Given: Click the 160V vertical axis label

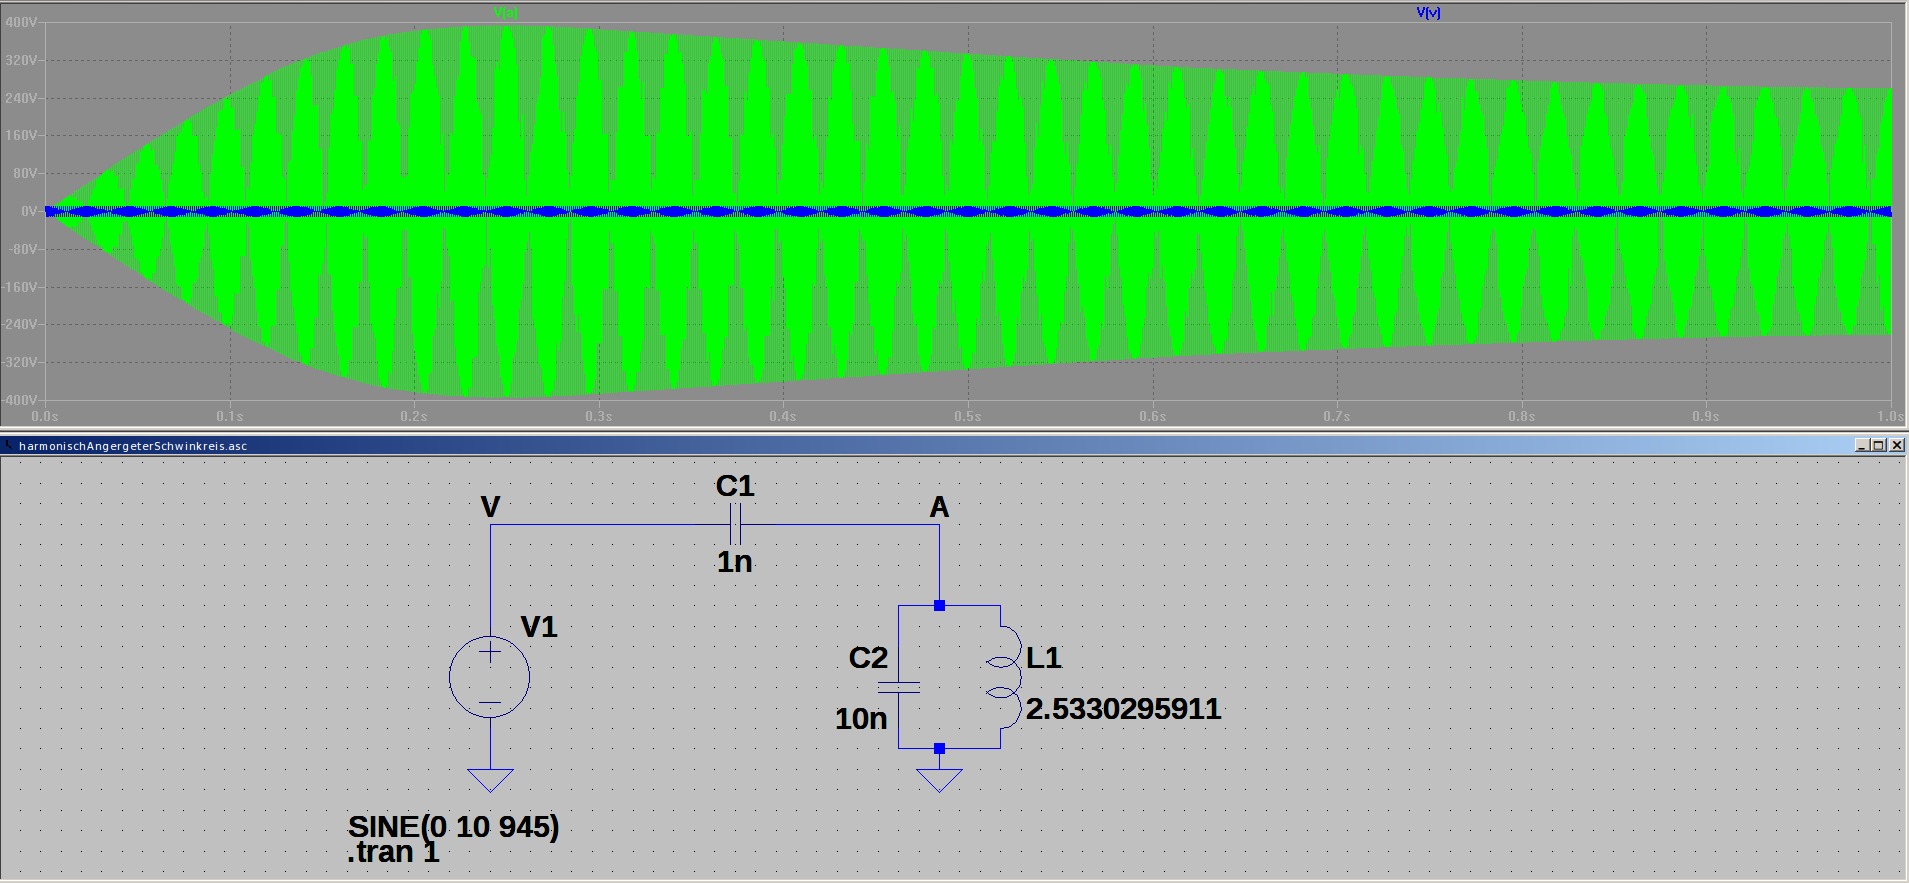Looking at the screenshot, I should 21,135.
